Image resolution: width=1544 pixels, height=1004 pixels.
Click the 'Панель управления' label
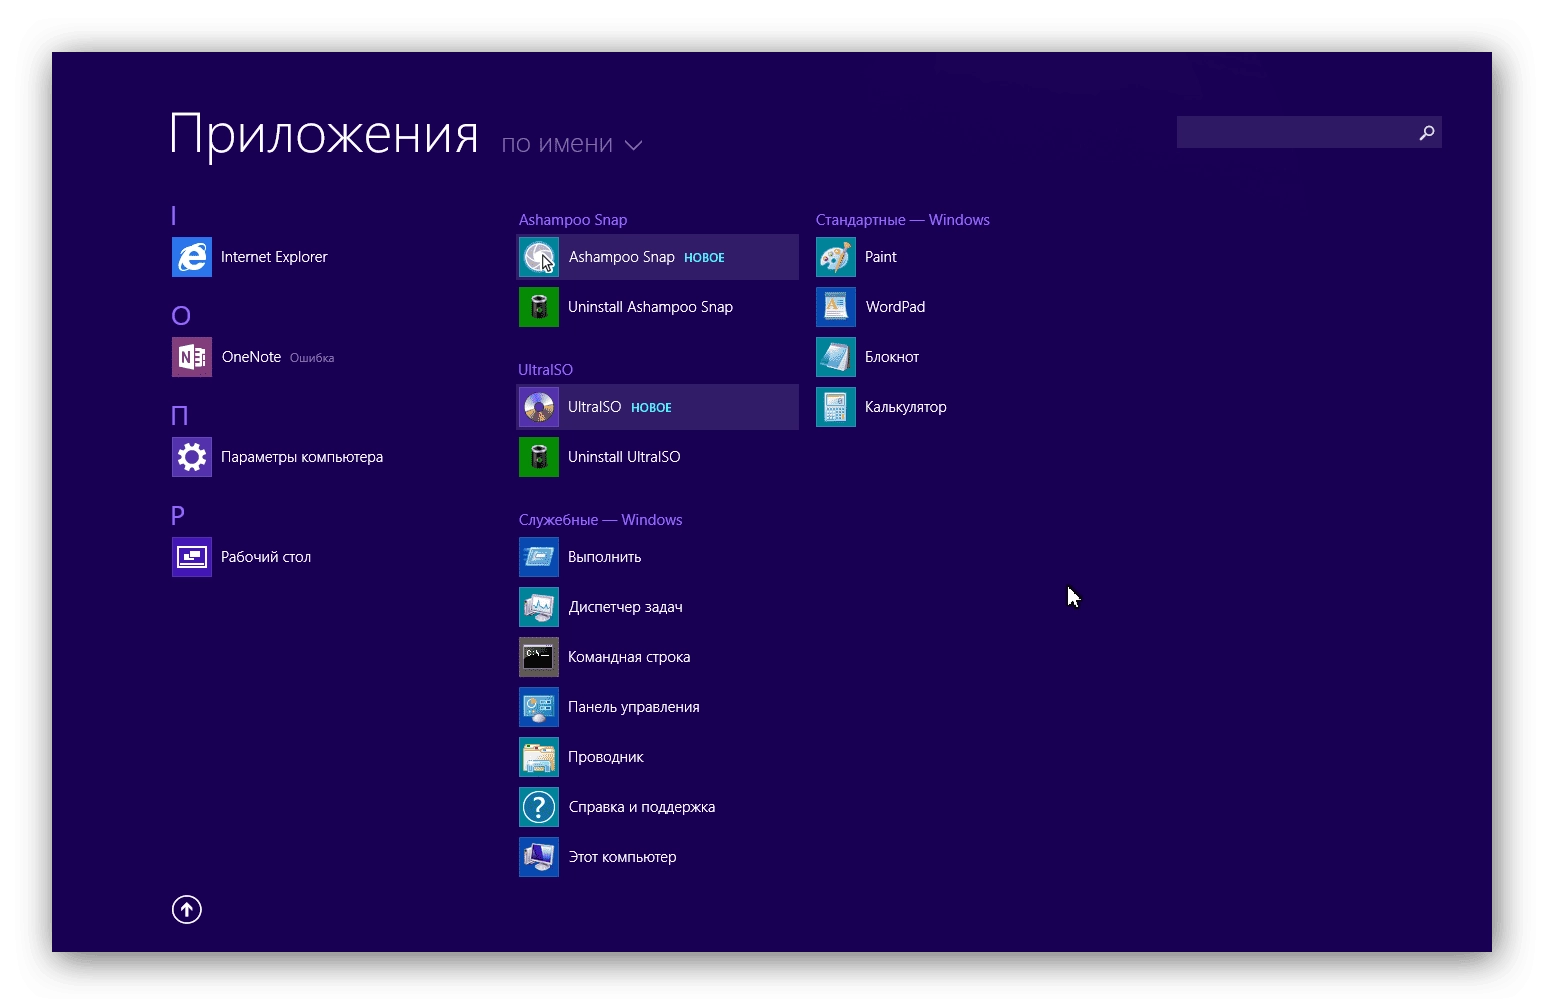pyautogui.click(x=634, y=707)
